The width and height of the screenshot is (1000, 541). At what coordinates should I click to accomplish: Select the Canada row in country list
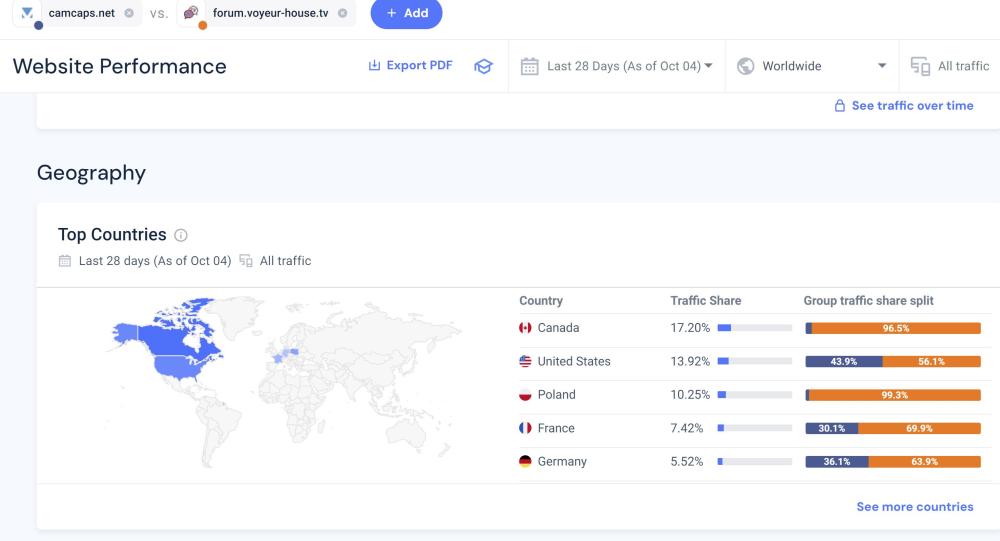tap(558, 328)
